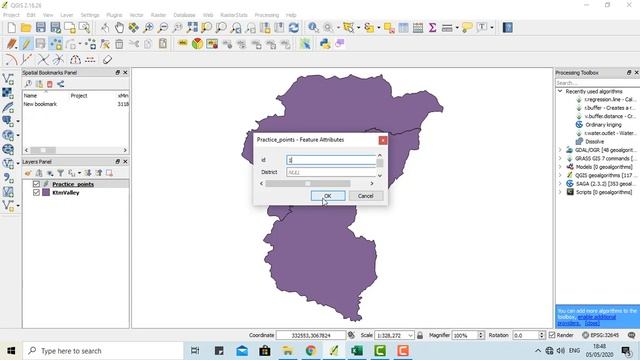
Task: Expand the Scripts group in toolbox
Action: 560,192
